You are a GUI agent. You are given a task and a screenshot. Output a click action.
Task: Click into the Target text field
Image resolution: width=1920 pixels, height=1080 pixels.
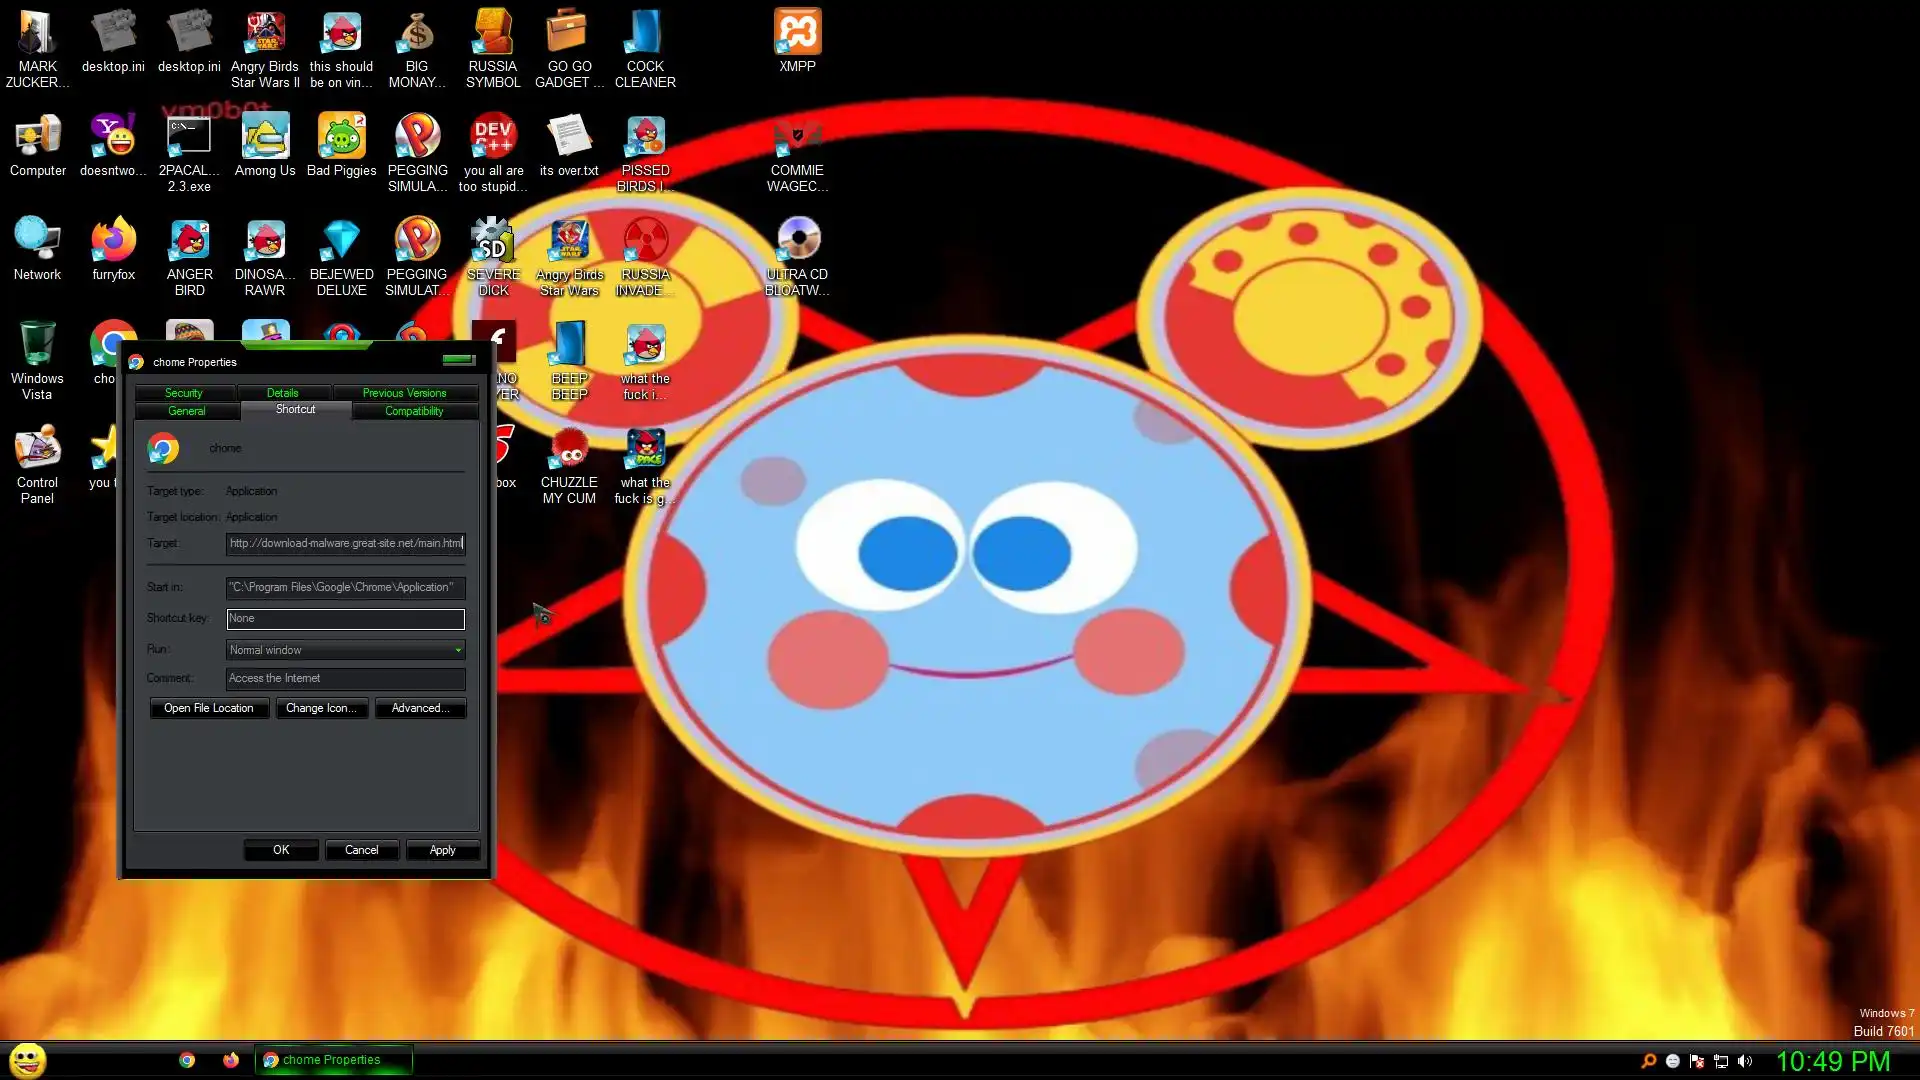point(345,543)
